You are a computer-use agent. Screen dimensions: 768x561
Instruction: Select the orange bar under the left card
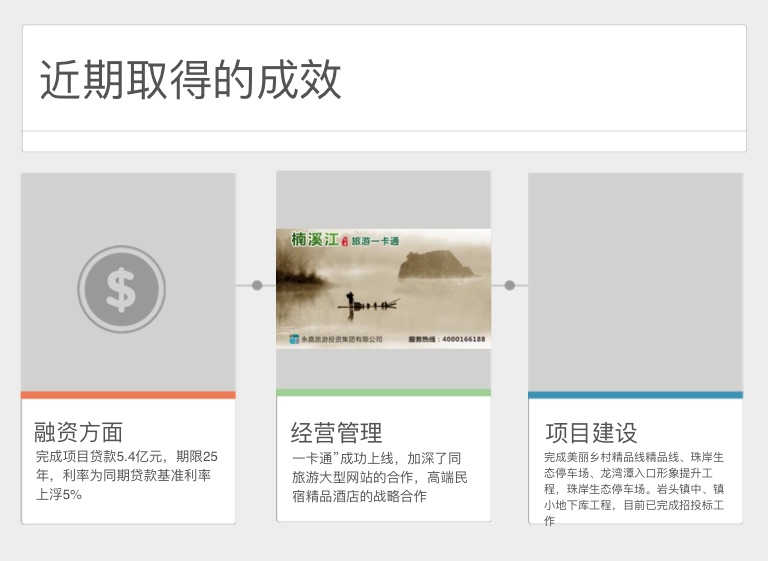(128, 395)
